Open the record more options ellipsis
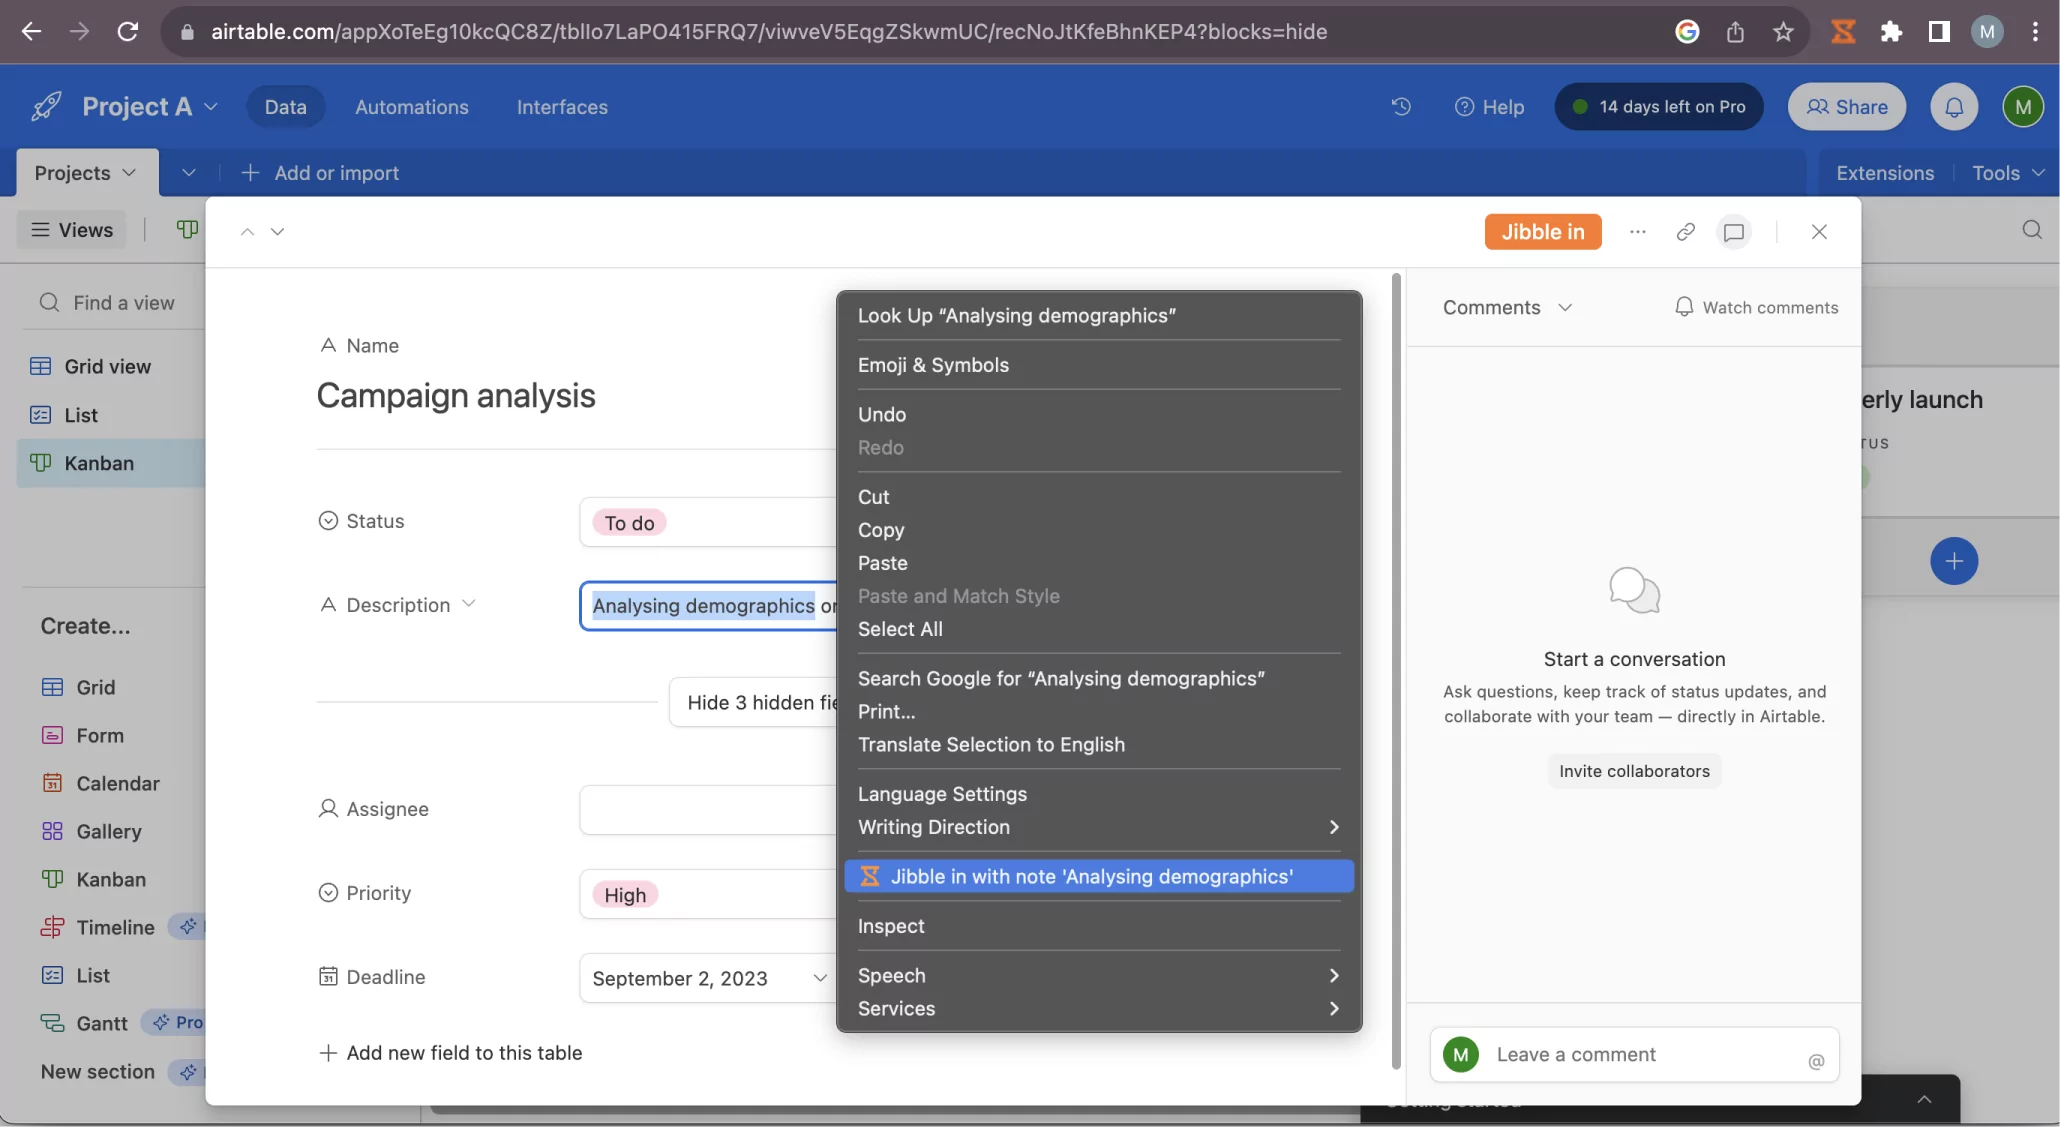 tap(1637, 232)
